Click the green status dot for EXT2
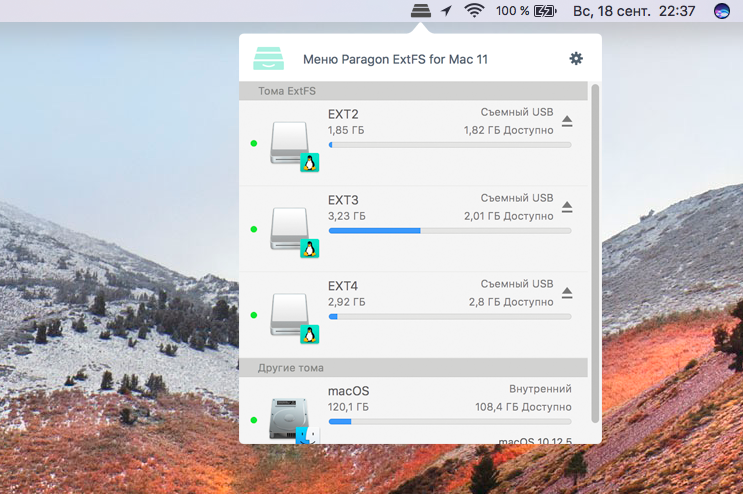This screenshot has height=494, width=743. click(x=254, y=143)
